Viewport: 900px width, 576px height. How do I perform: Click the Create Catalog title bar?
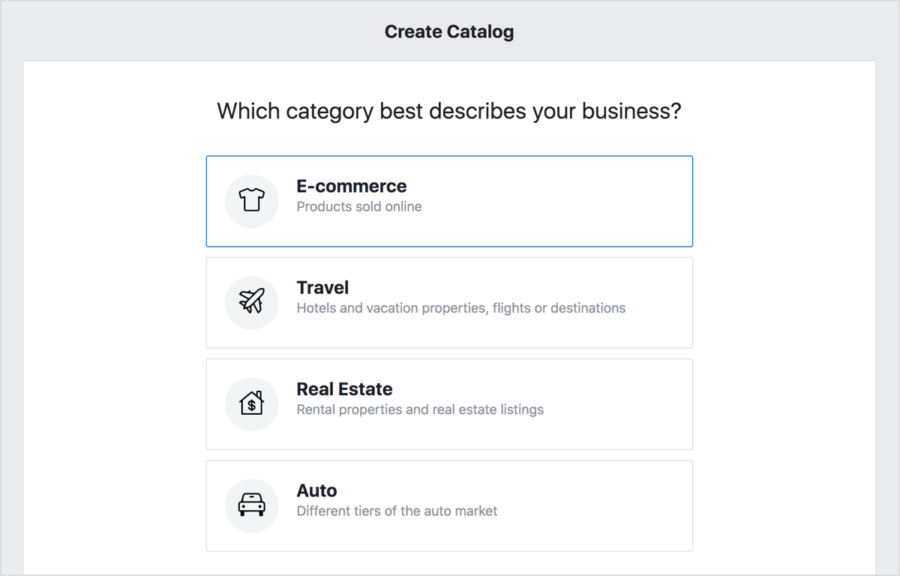(449, 31)
